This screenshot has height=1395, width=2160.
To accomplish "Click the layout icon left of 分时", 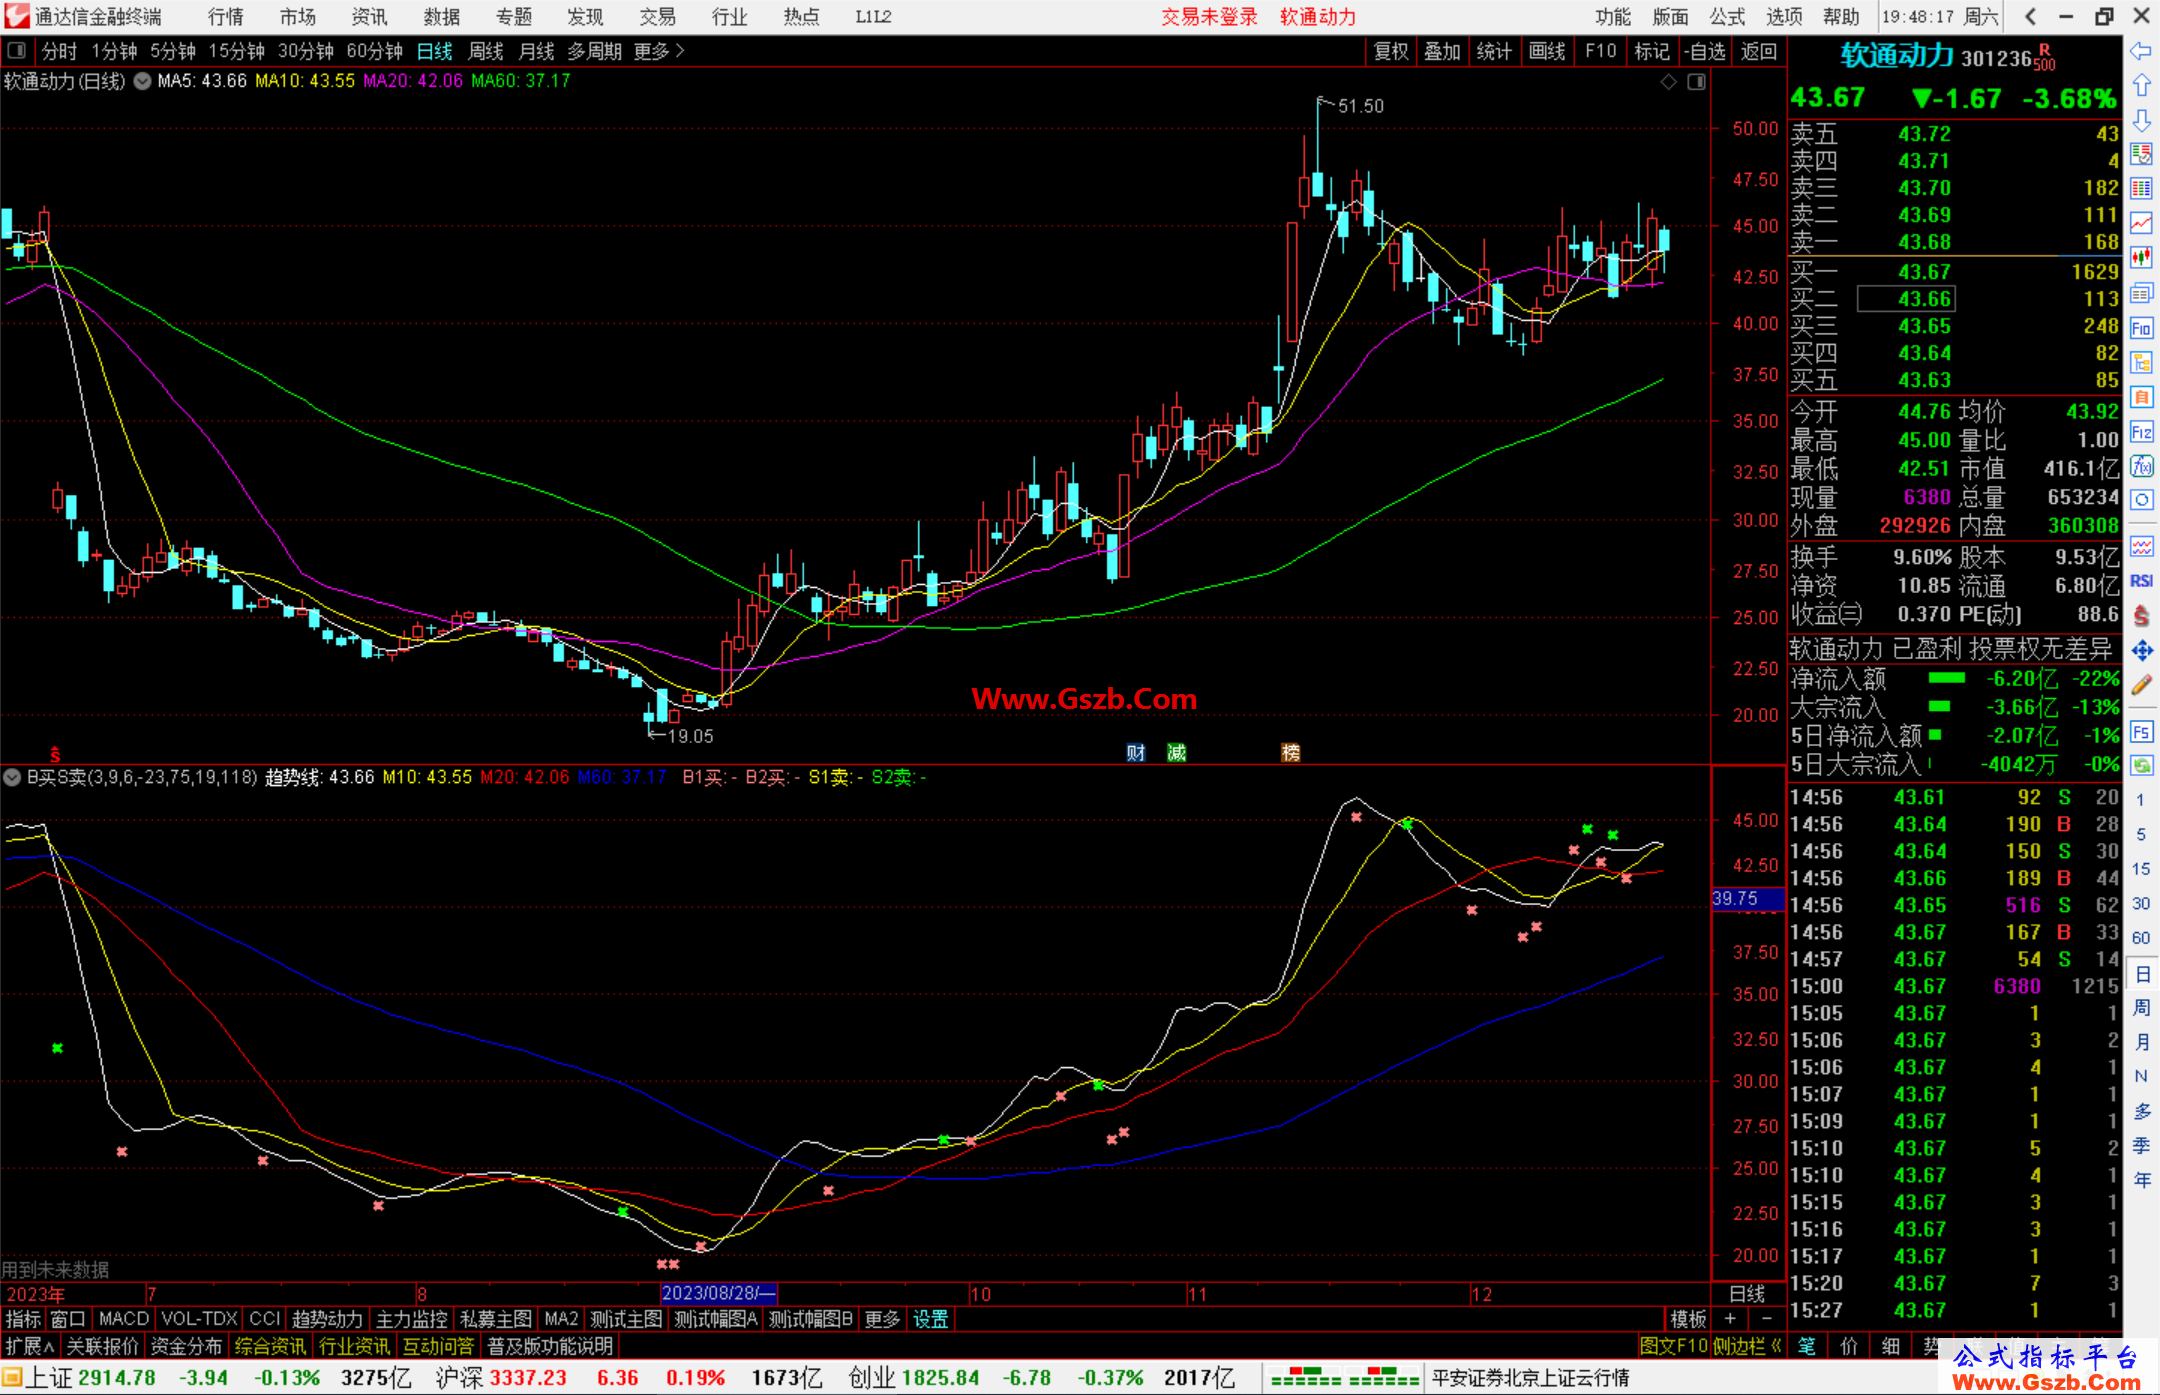I will coord(16,50).
